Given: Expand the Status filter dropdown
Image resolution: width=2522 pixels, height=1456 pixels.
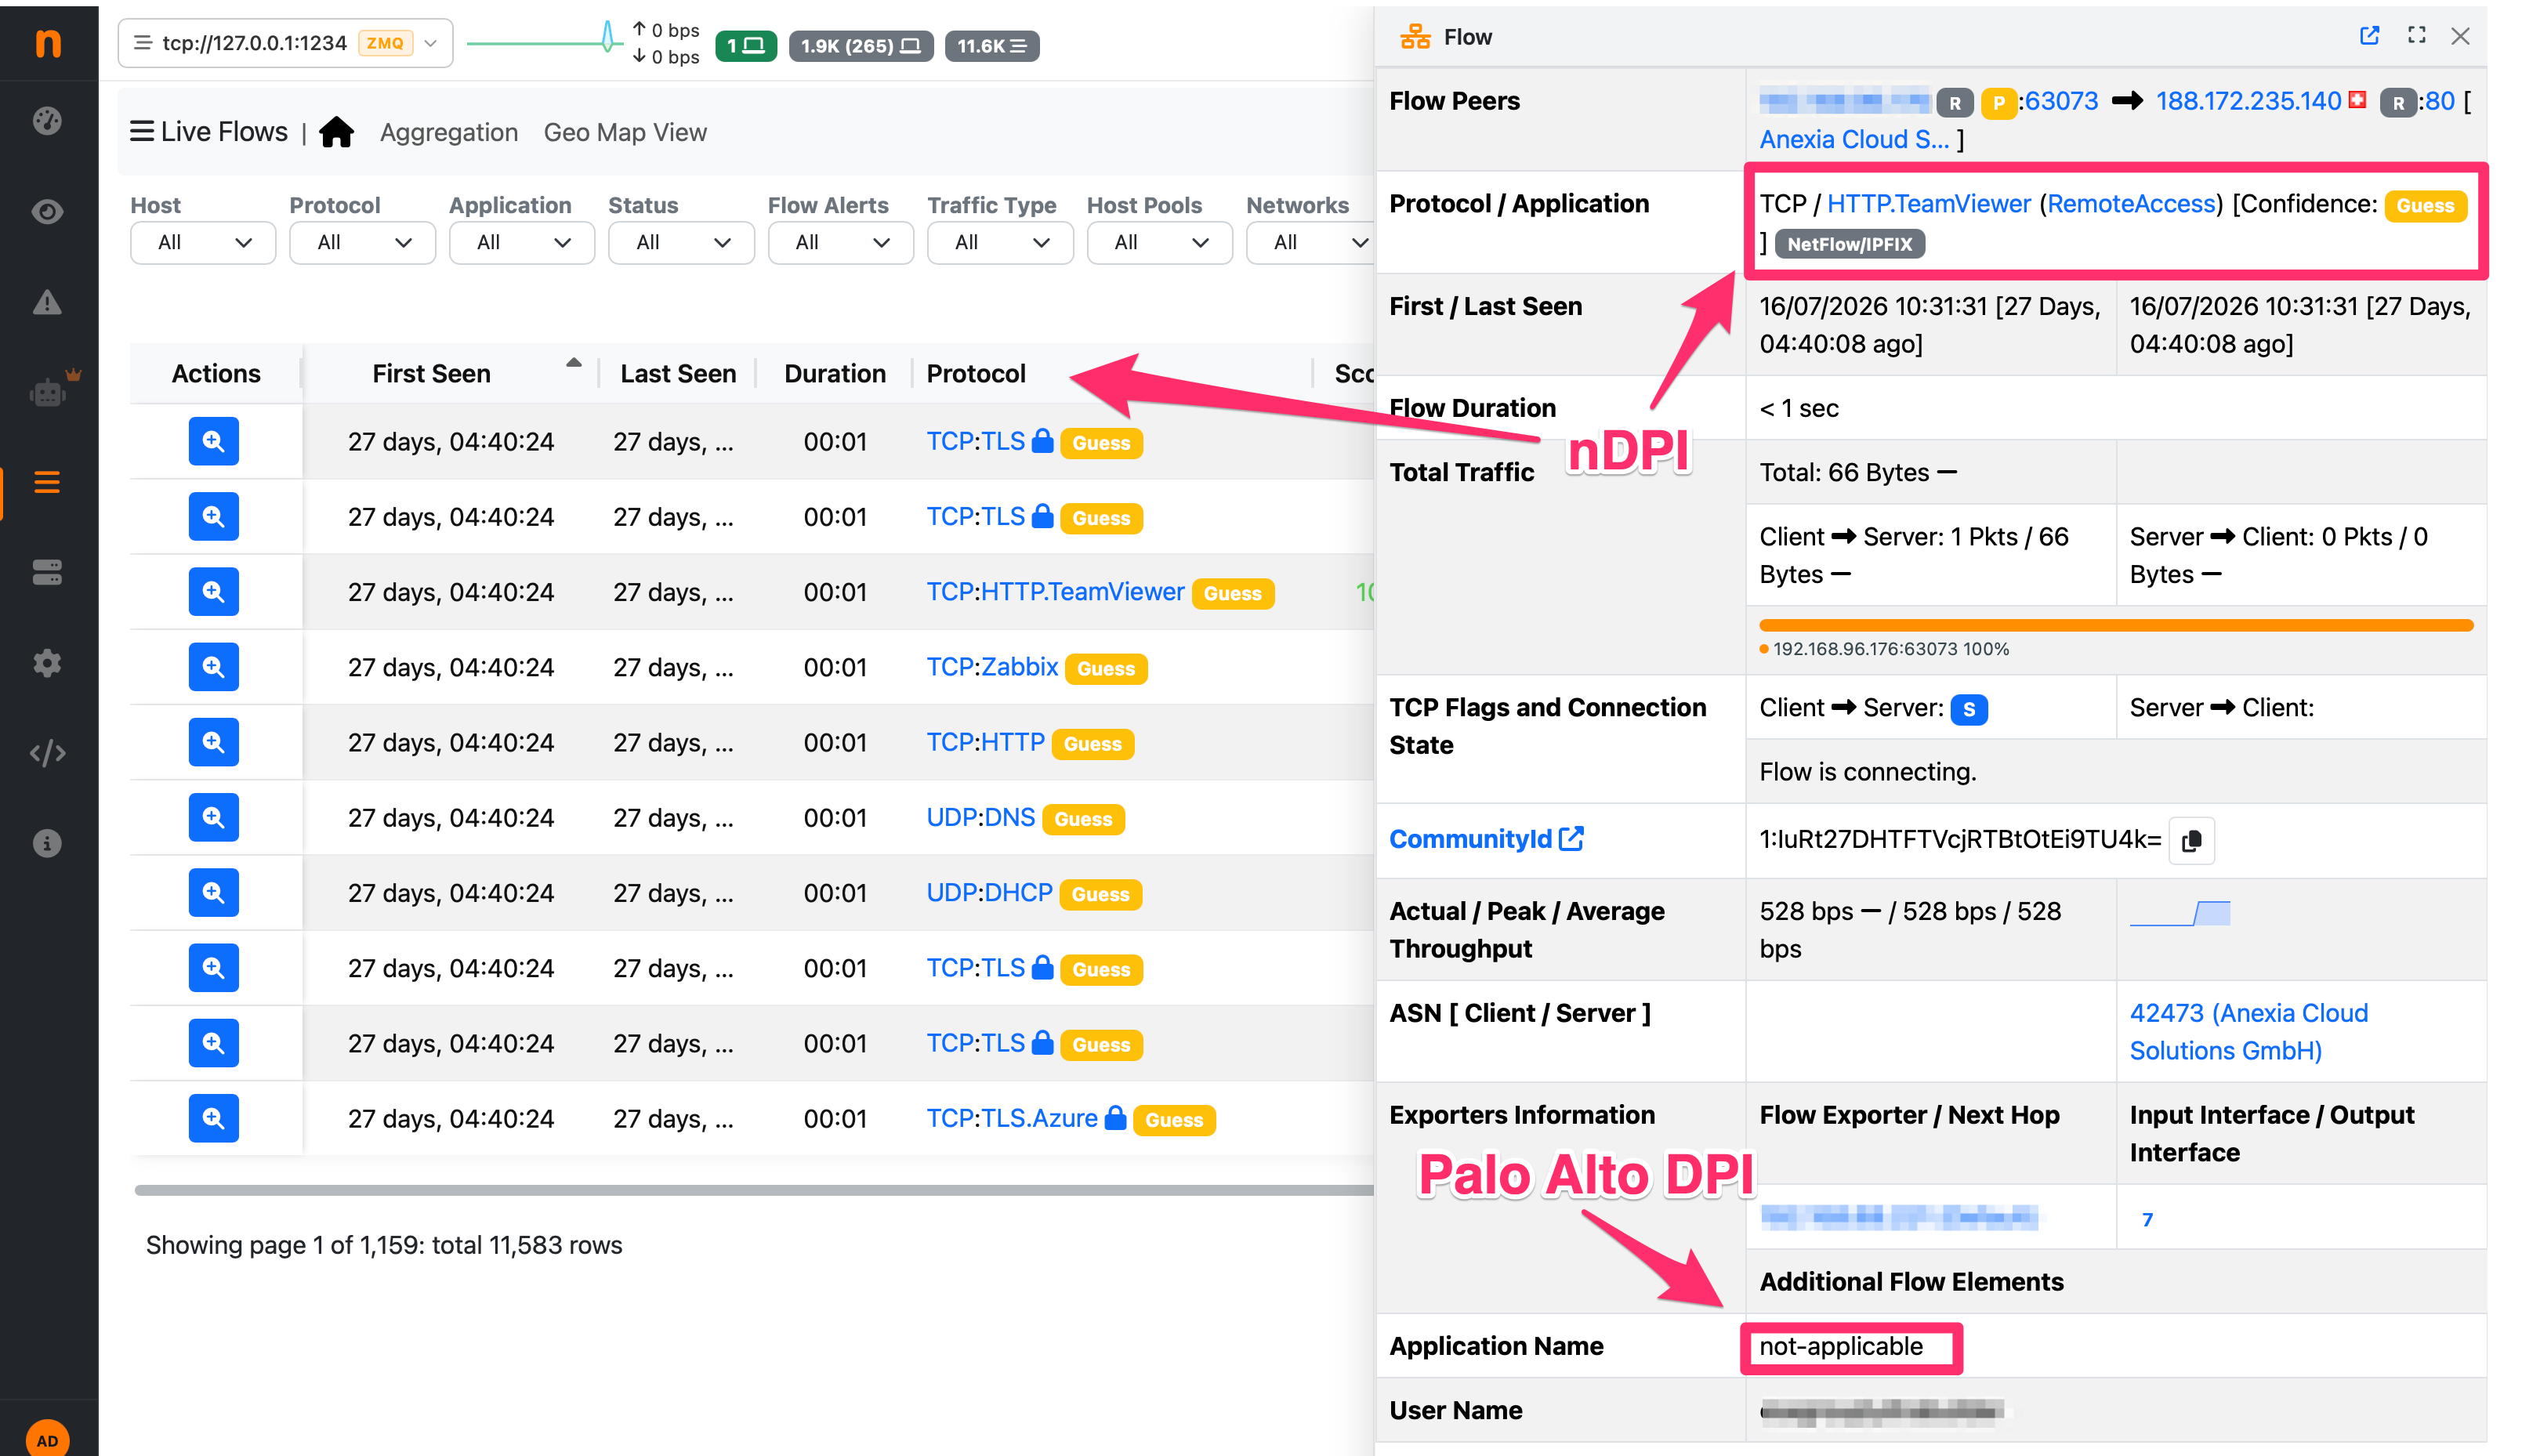Looking at the screenshot, I should (x=681, y=242).
